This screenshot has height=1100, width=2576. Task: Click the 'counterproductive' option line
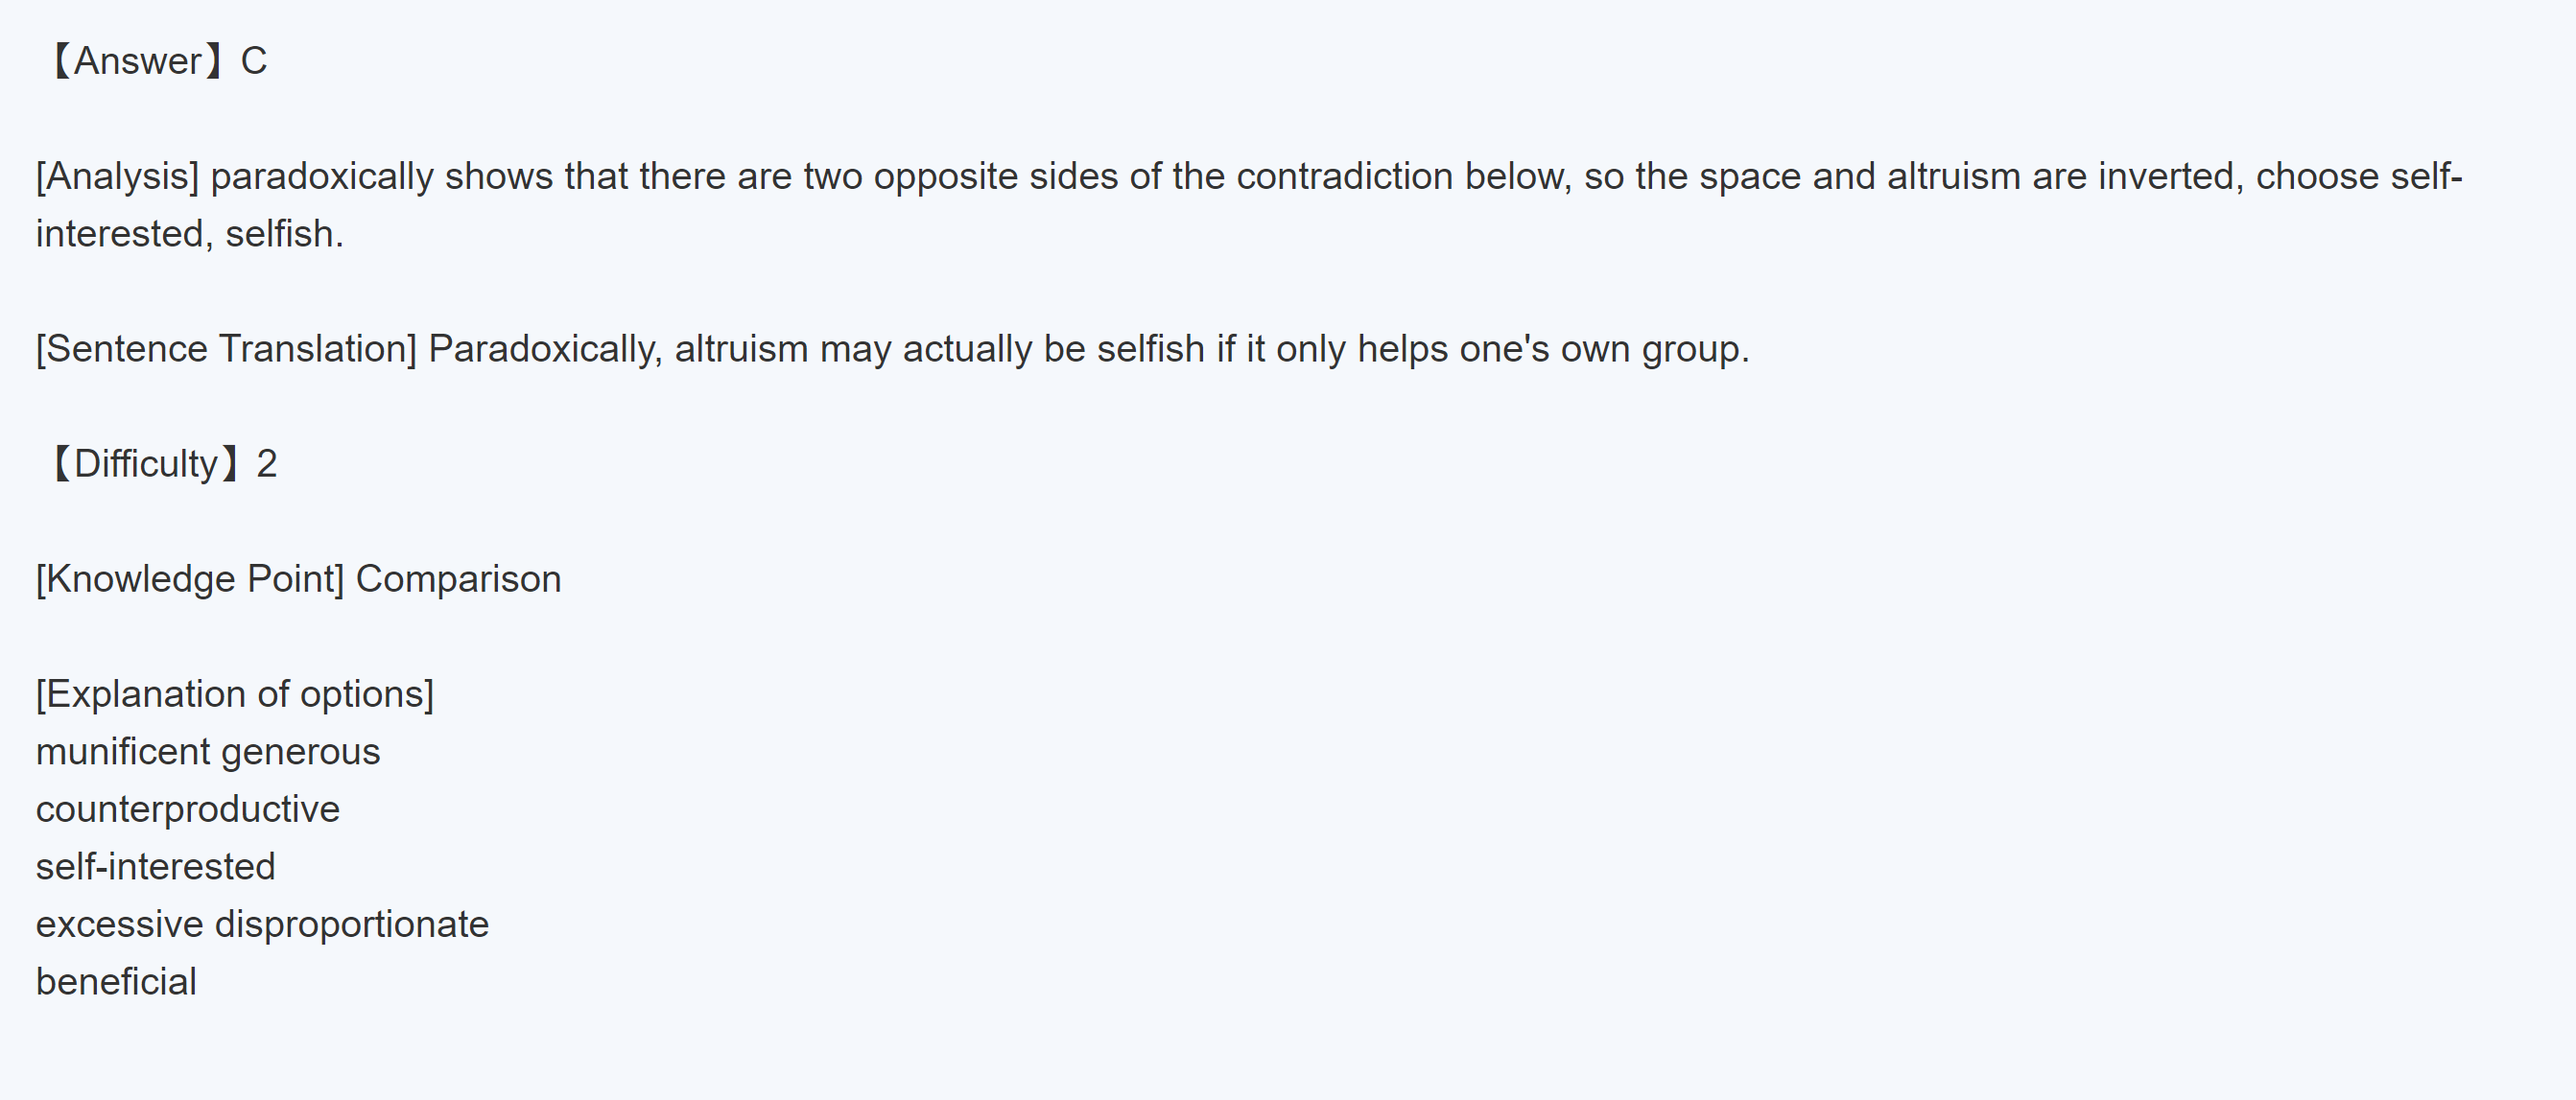click(x=188, y=809)
